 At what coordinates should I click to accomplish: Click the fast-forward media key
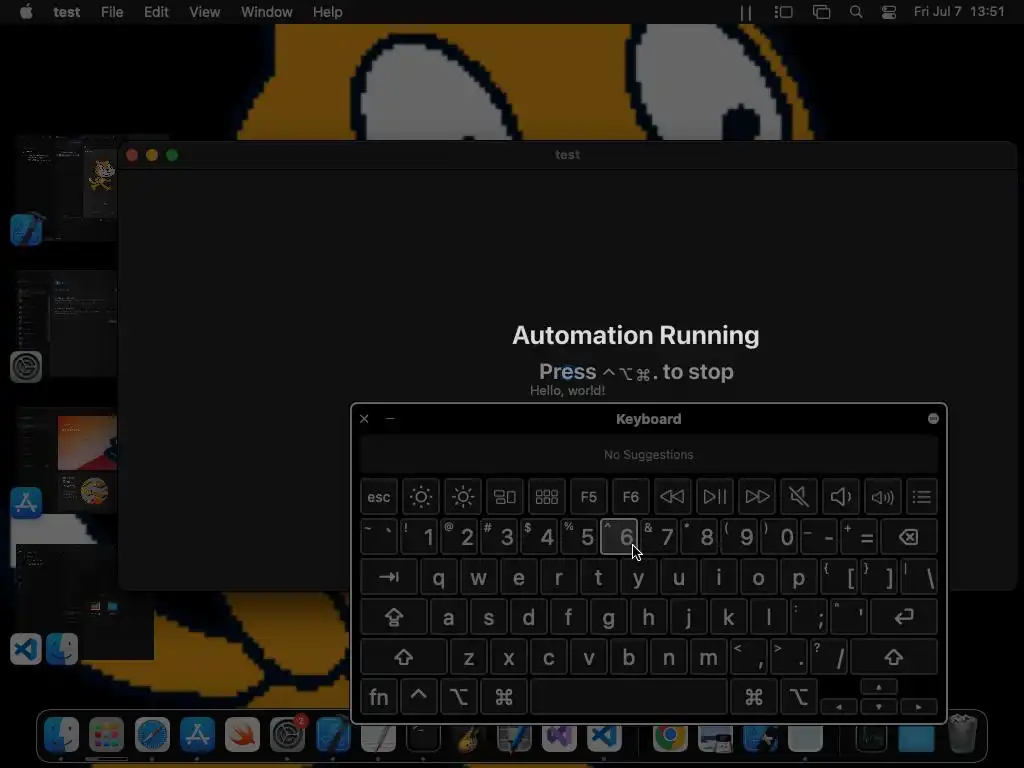tap(757, 497)
